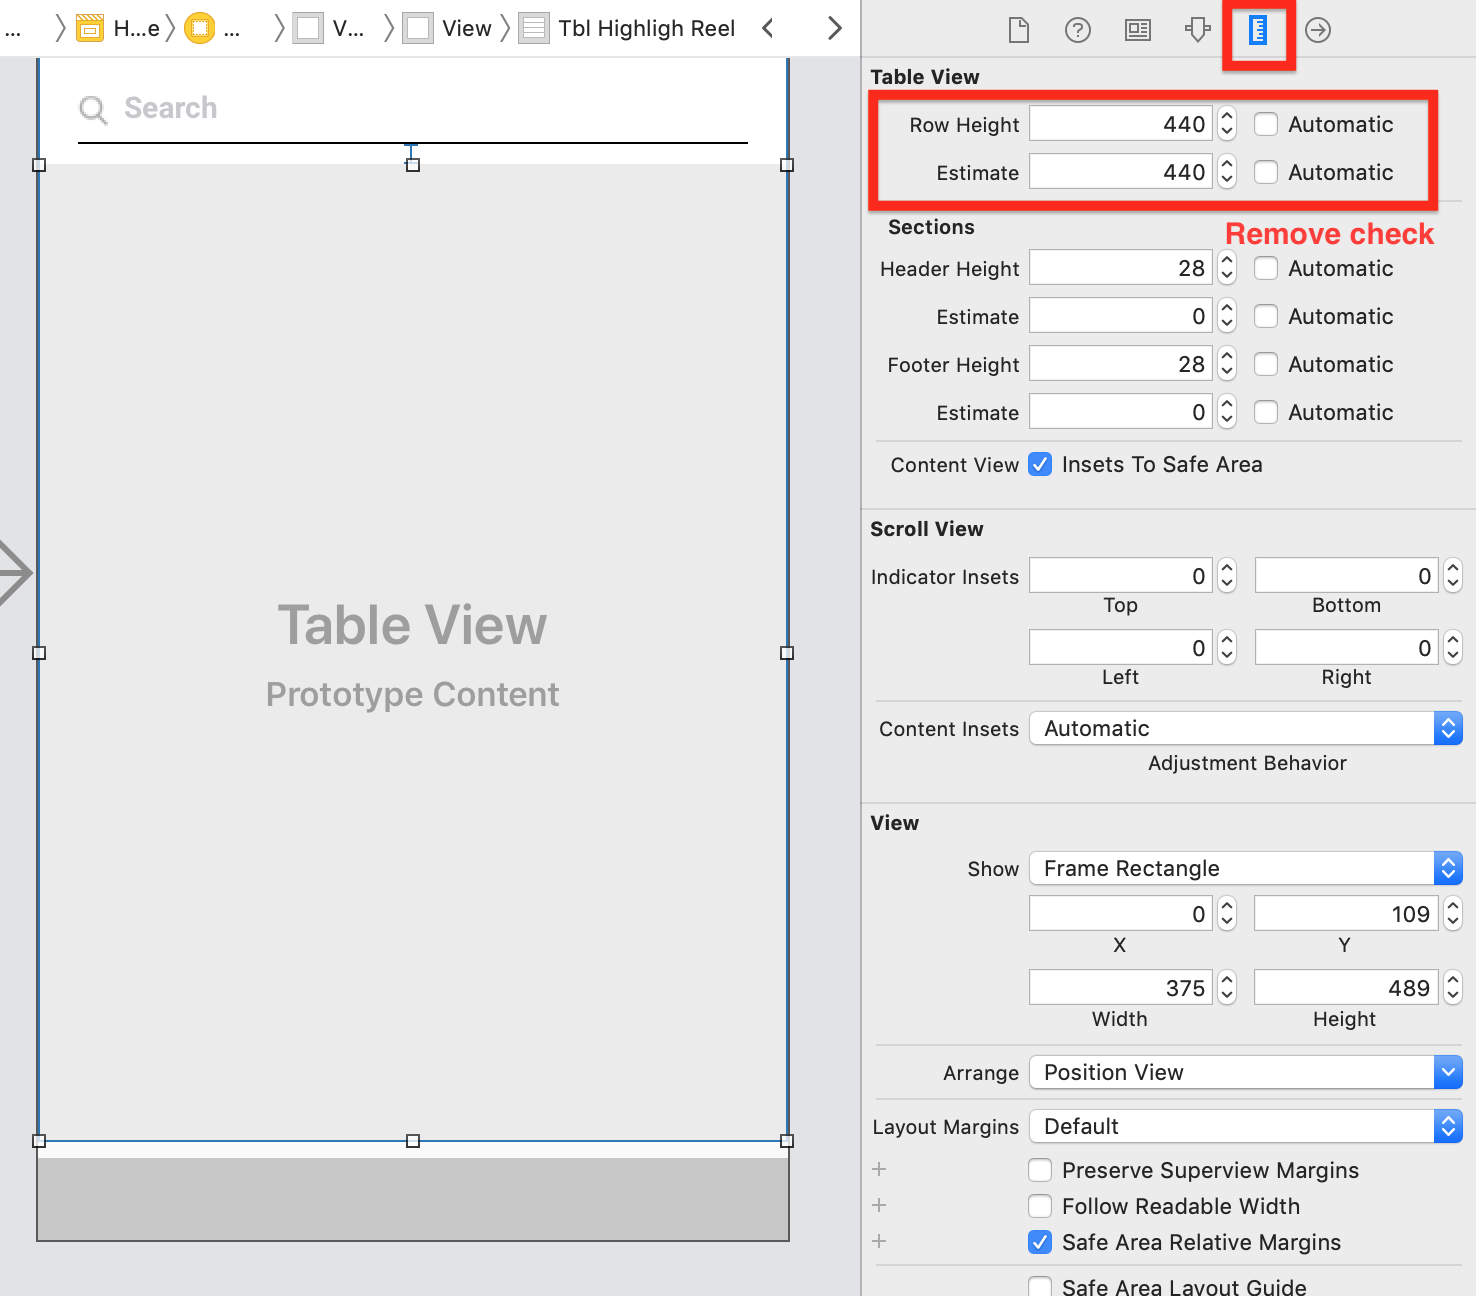Click the scene entry point arrow
1476x1296 pixels.
(x=15, y=573)
